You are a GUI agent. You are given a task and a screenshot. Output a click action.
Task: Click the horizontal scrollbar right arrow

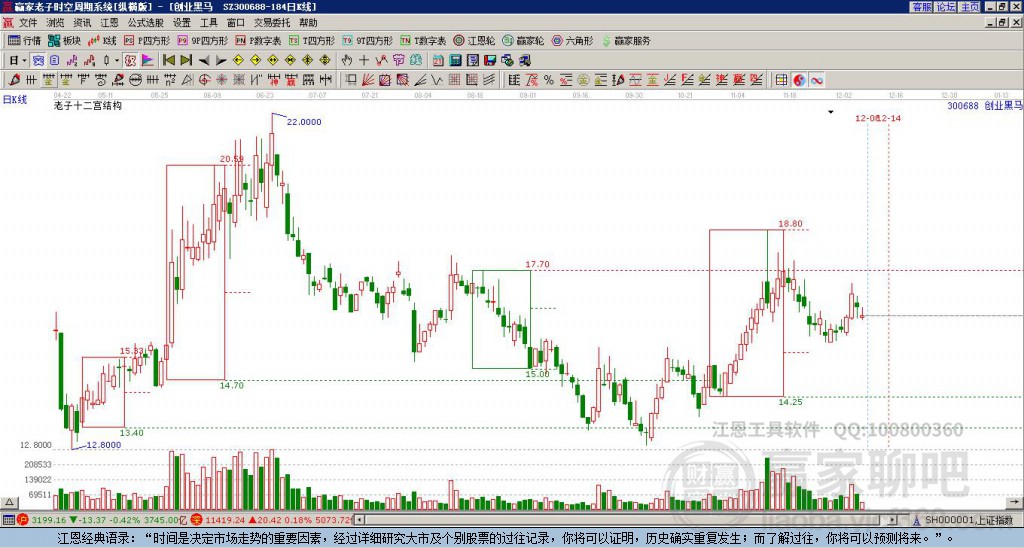coord(892,520)
